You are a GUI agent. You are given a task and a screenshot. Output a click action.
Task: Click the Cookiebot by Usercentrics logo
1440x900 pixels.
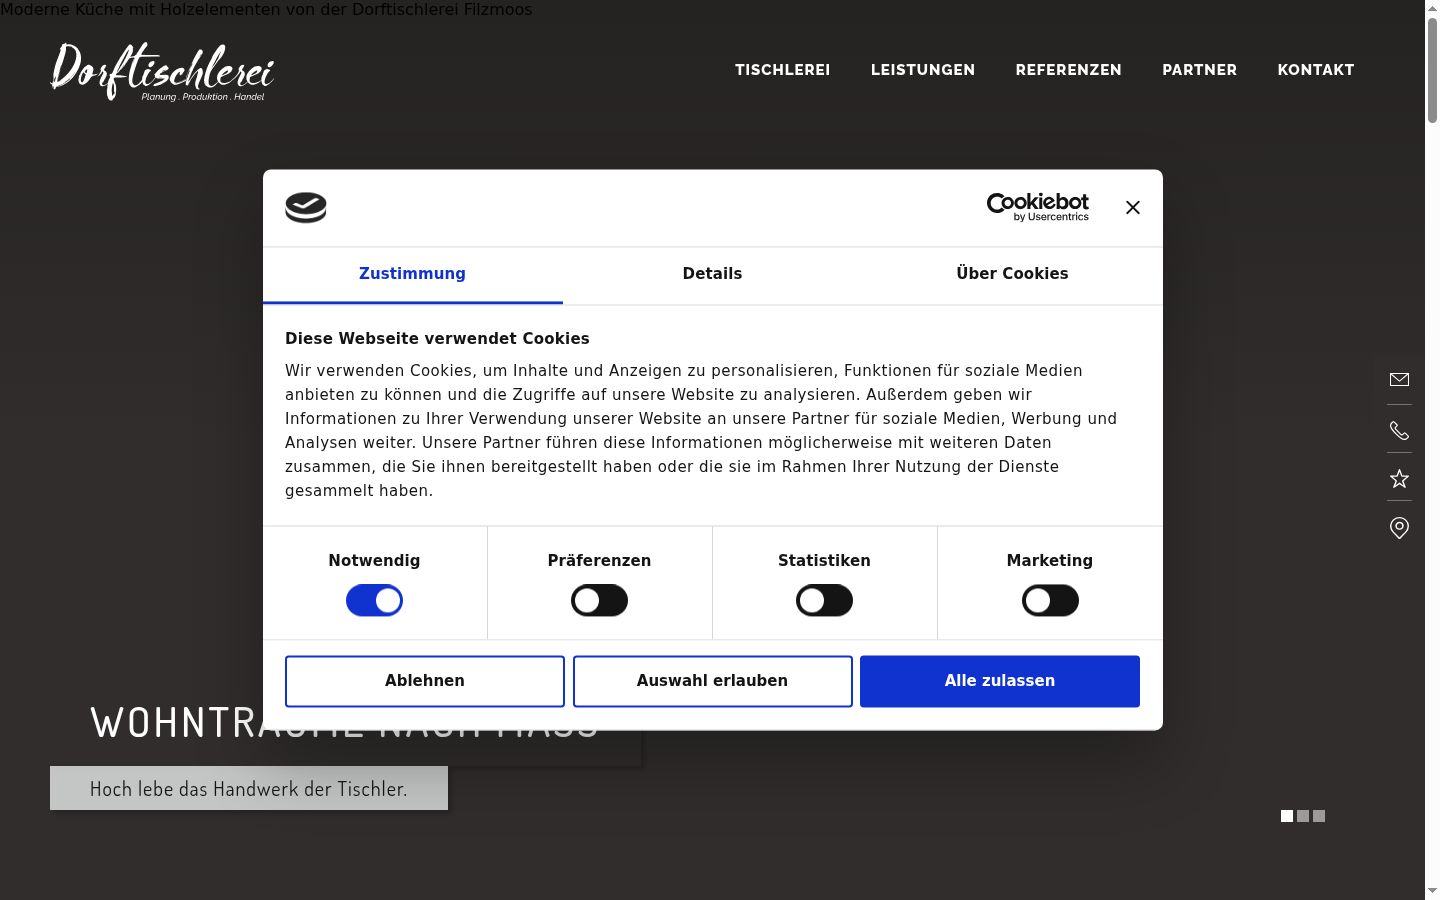(1037, 207)
